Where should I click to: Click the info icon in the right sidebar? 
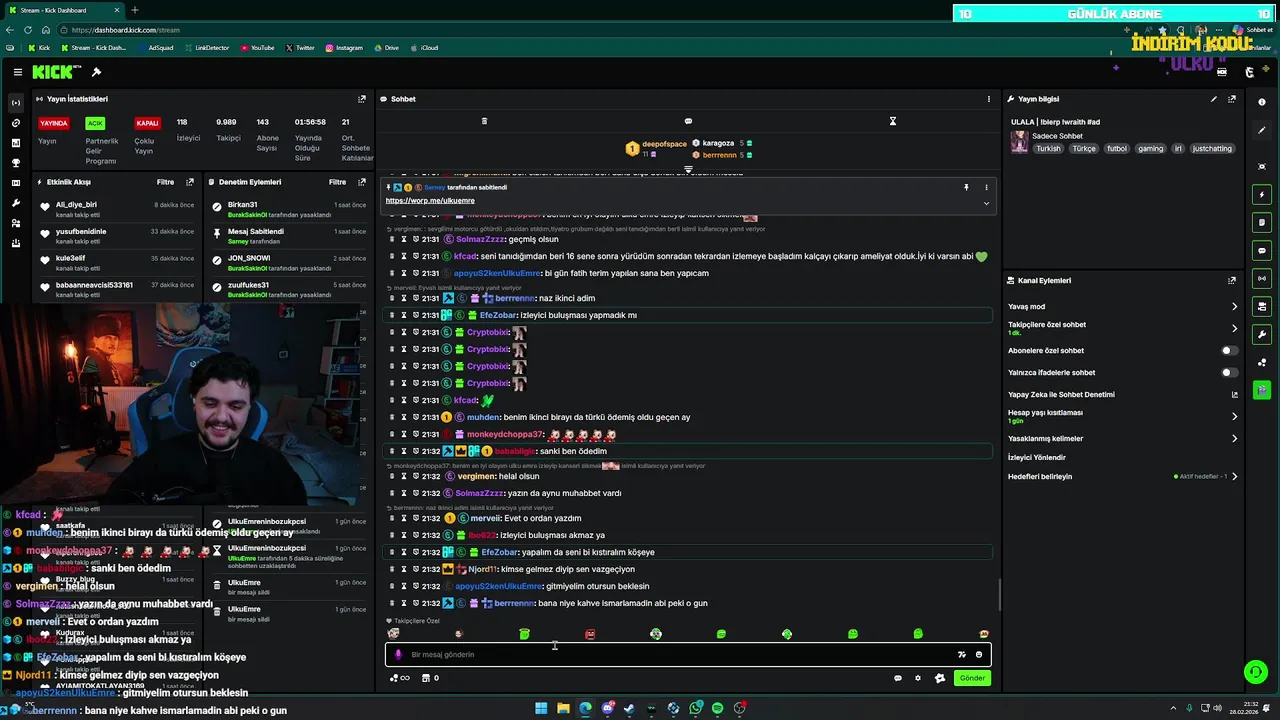pos(1262,103)
